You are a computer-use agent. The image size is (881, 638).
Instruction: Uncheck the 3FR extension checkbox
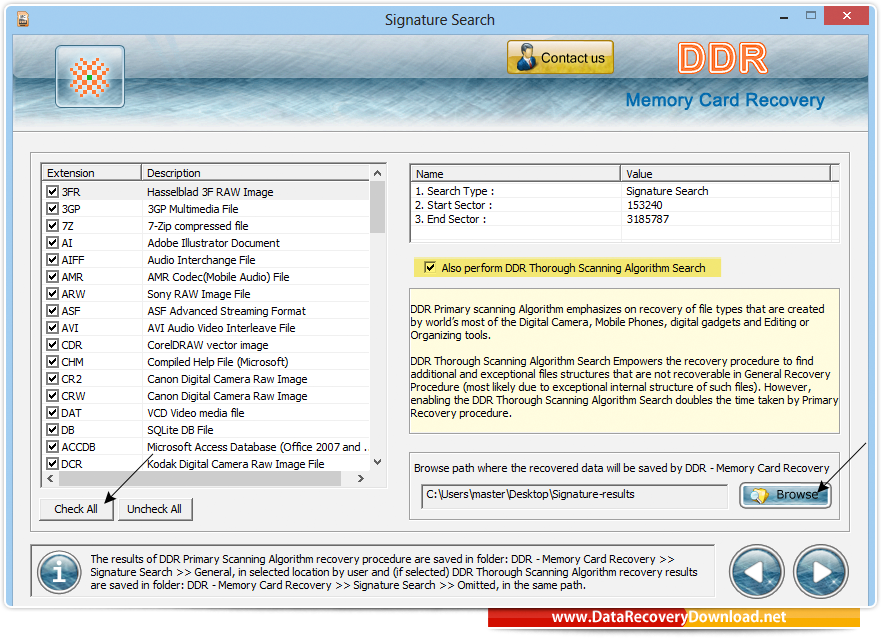click(x=53, y=192)
